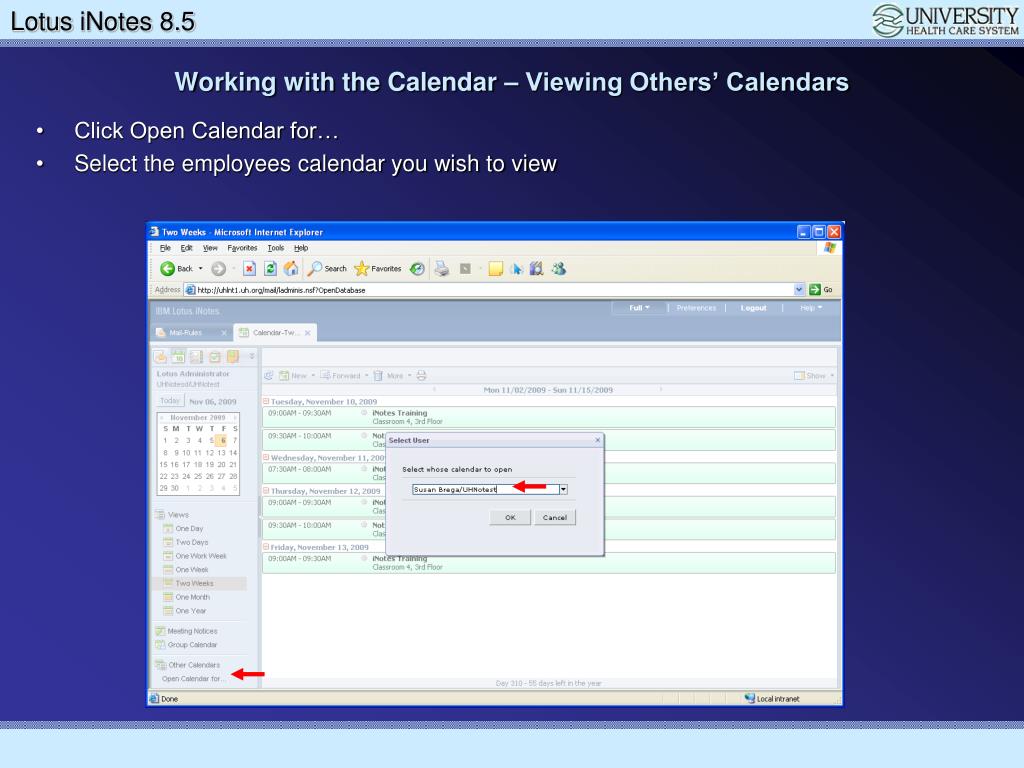1024x768 pixels.
Task: Open the user name dropdown arrow
Action: (x=564, y=489)
